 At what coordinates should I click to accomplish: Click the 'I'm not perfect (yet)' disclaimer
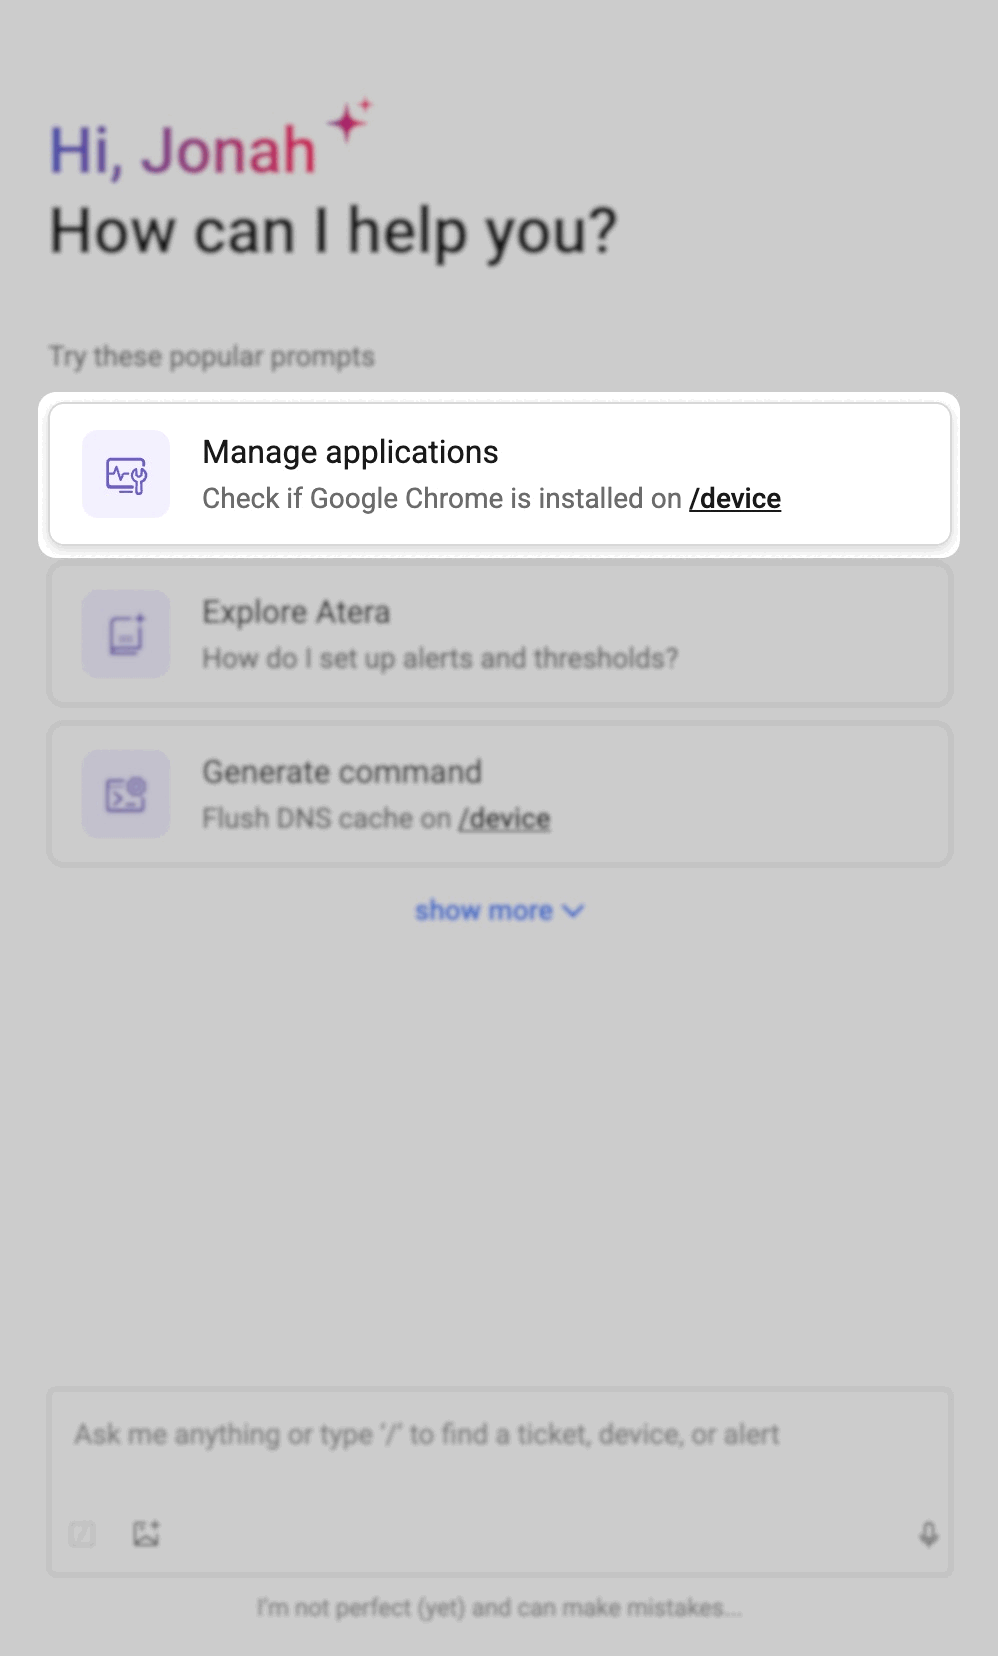point(499,1608)
